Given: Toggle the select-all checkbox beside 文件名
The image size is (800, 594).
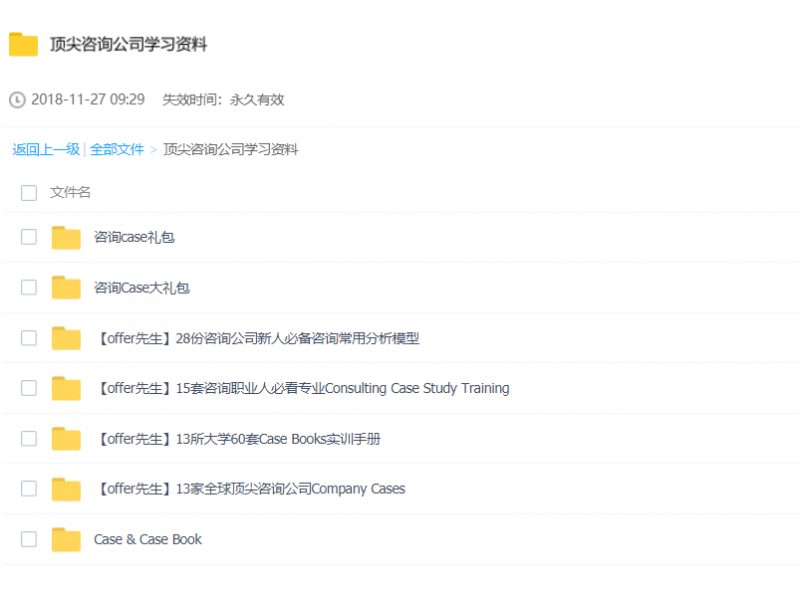Looking at the screenshot, I should tap(29, 193).
